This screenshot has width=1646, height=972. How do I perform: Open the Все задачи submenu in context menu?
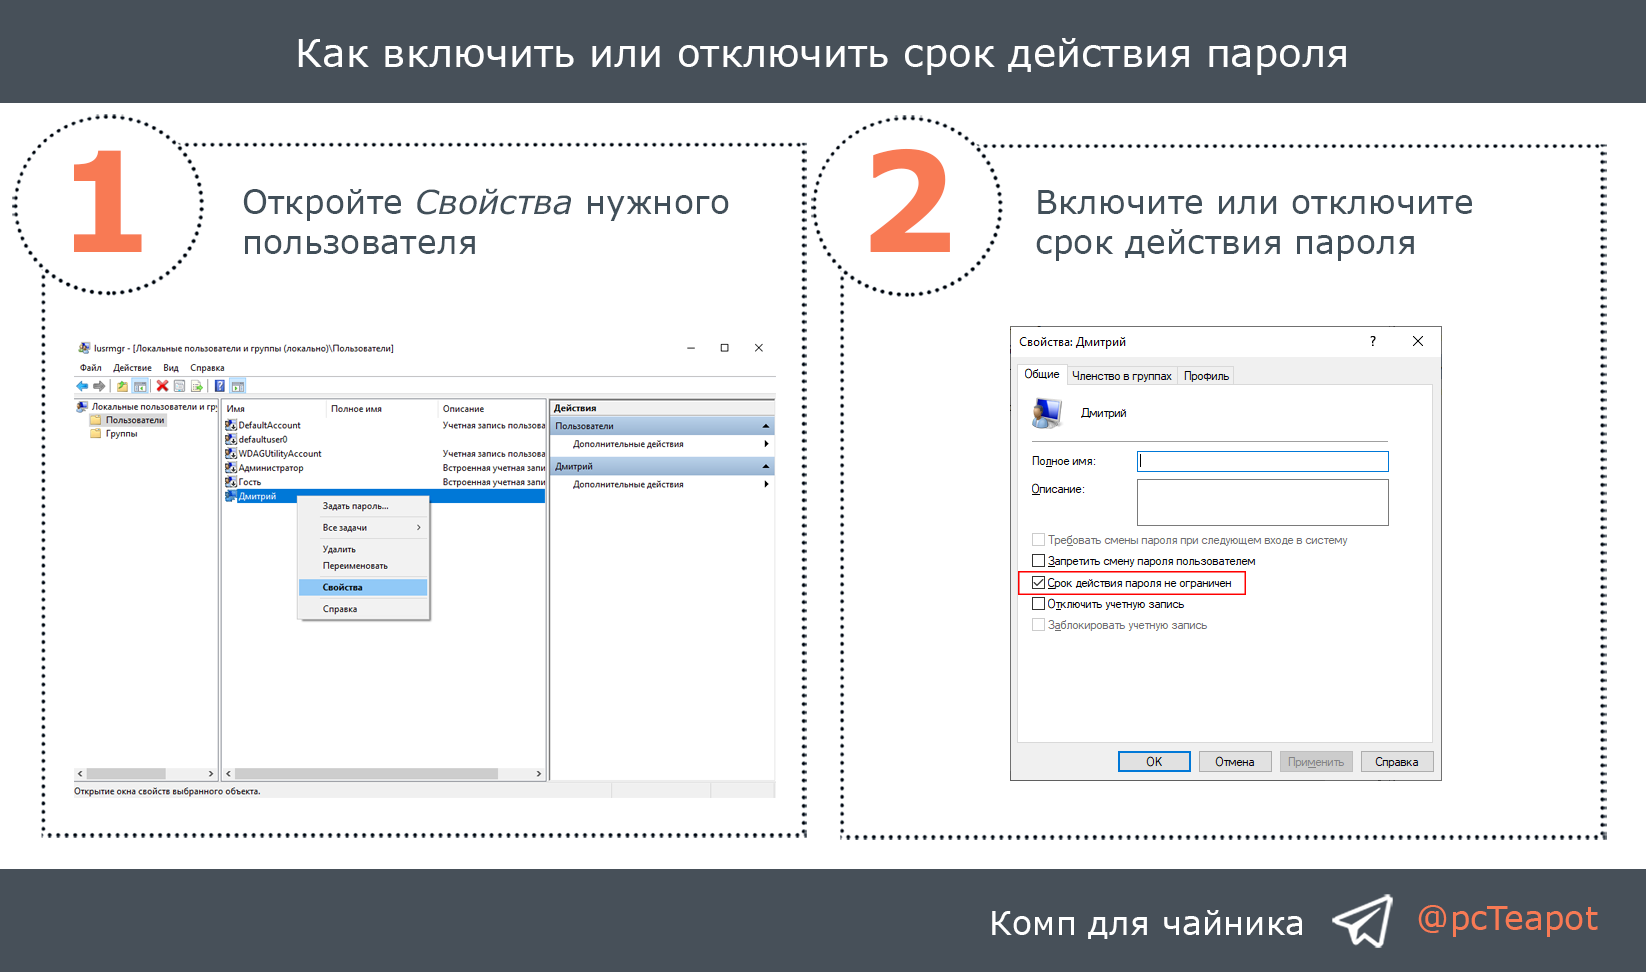pos(364,527)
